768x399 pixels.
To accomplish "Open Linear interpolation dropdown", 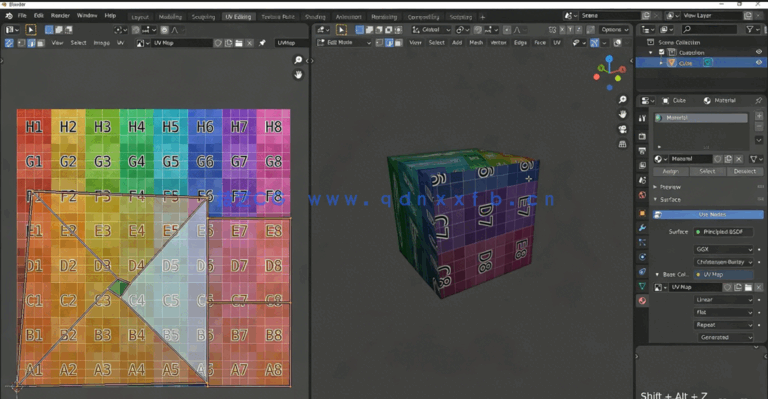I will tap(723, 300).
